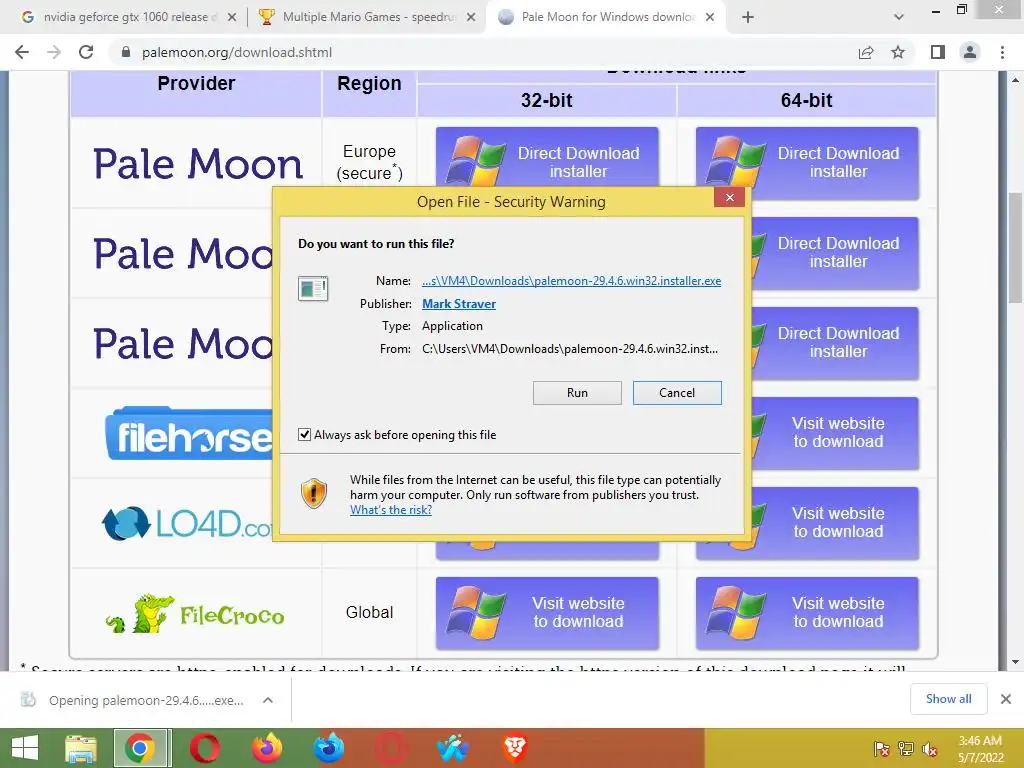The width and height of the screenshot is (1024, 768).
Task: Click the scrollbar down arrow
Action: (x=1016, y=662)
